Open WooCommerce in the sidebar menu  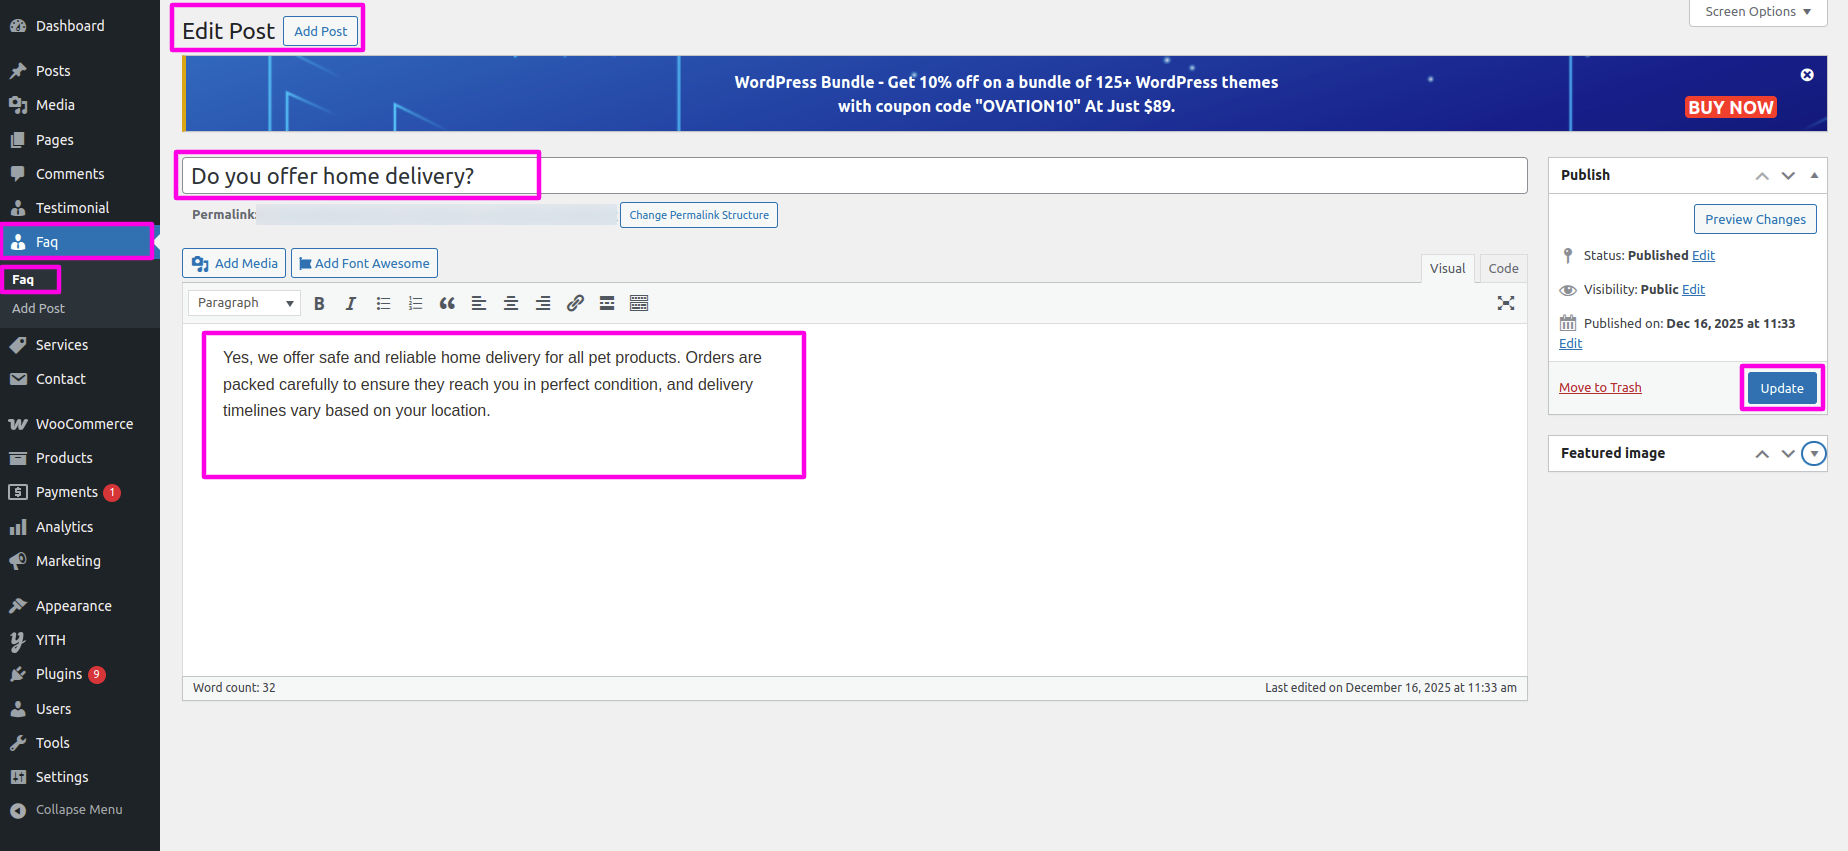click(84, 424)
